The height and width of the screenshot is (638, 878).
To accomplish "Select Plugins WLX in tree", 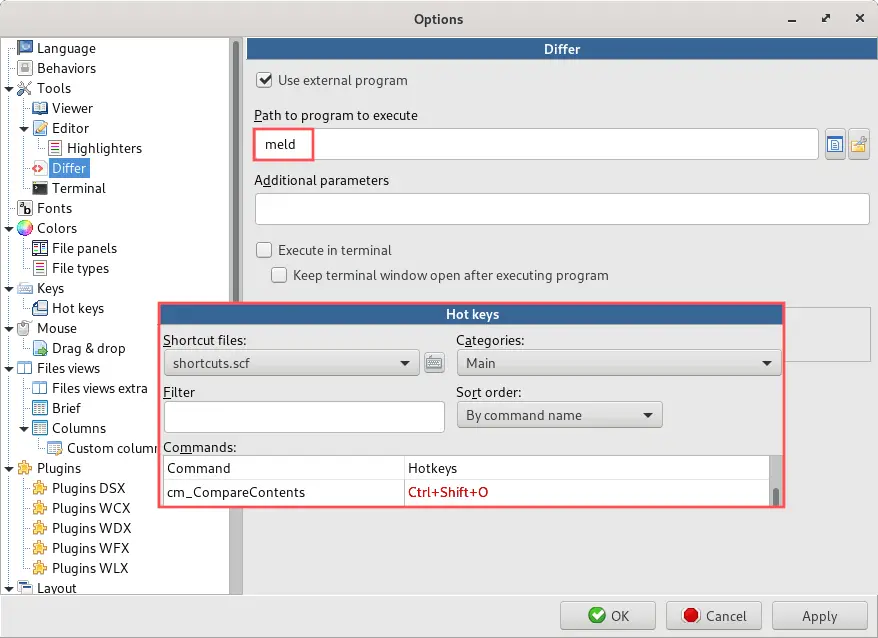I will (x=90, y=568).
